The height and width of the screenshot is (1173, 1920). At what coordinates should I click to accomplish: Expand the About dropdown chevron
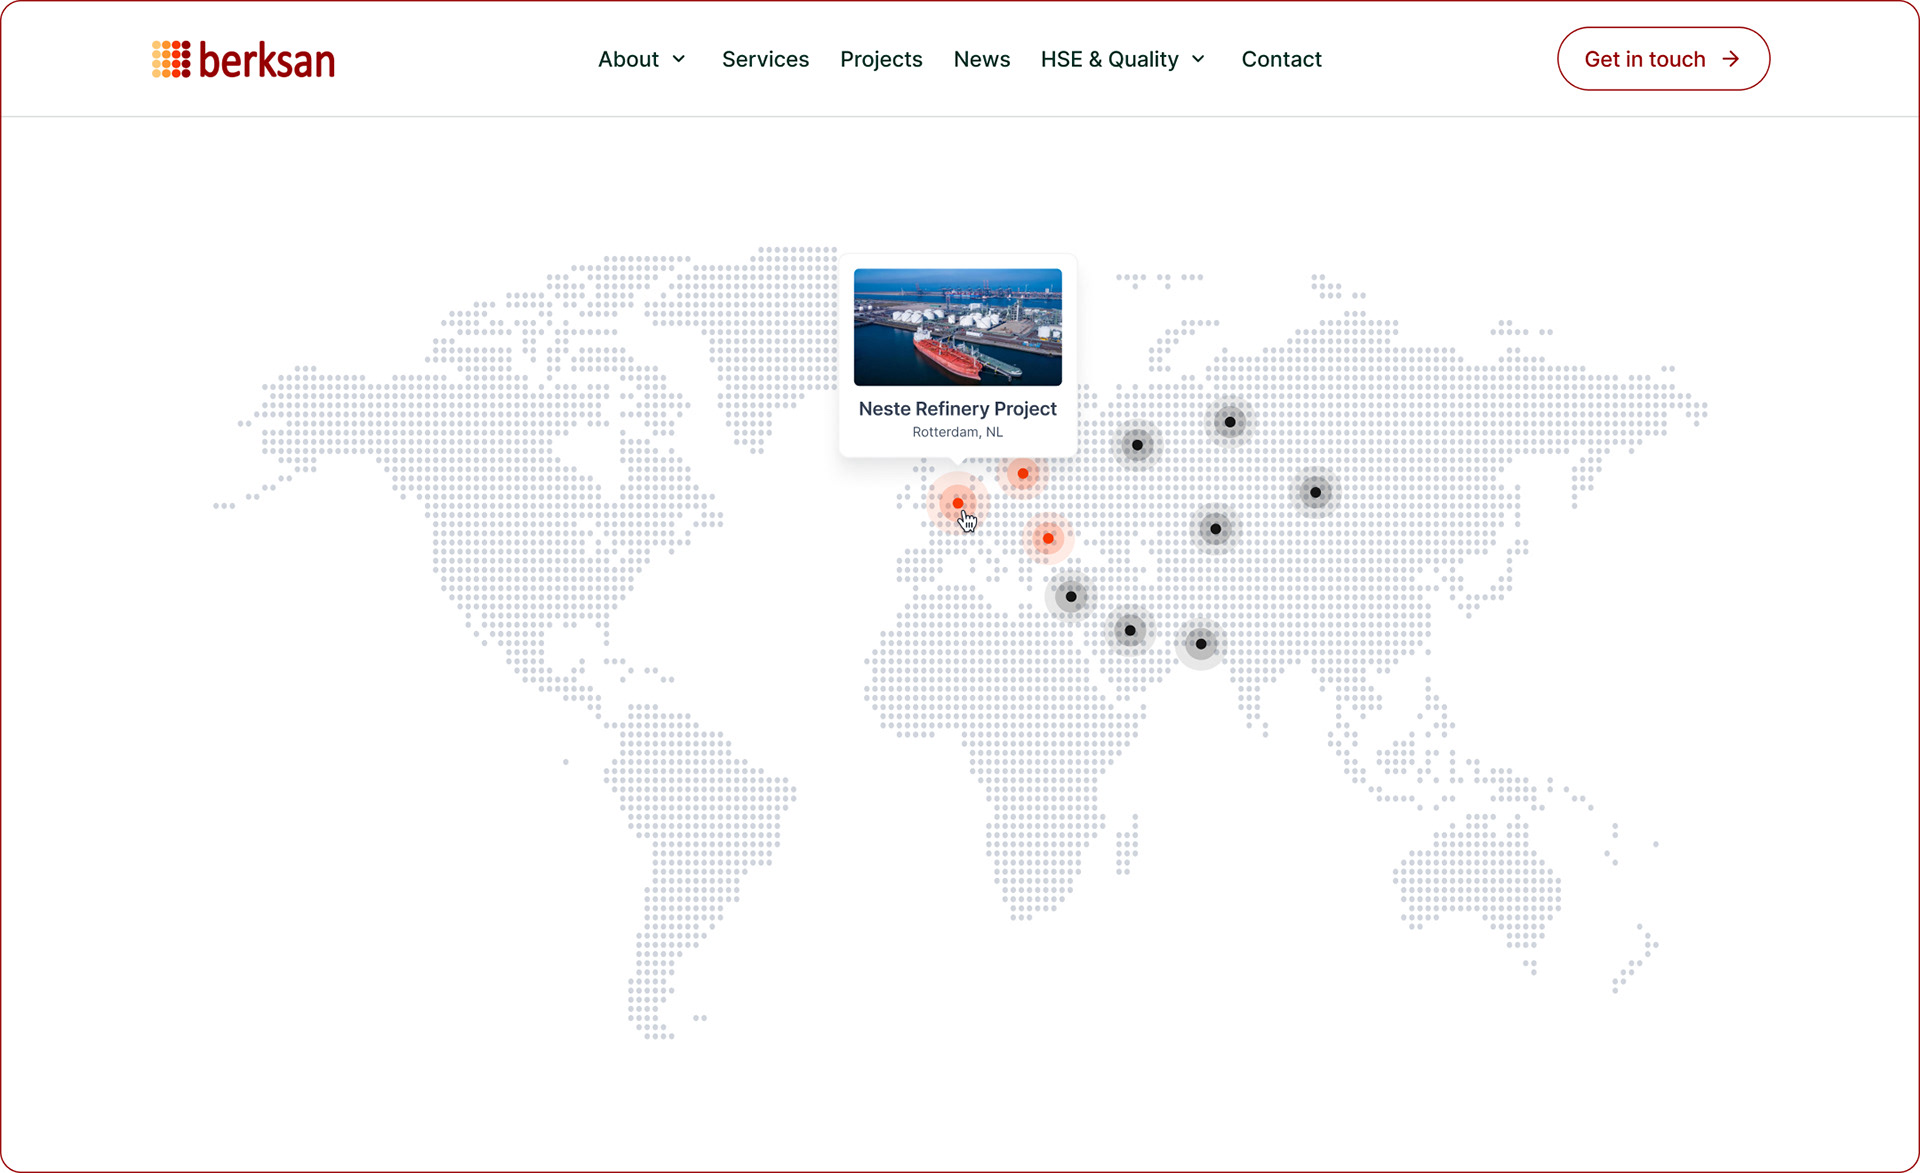point(679,59)
